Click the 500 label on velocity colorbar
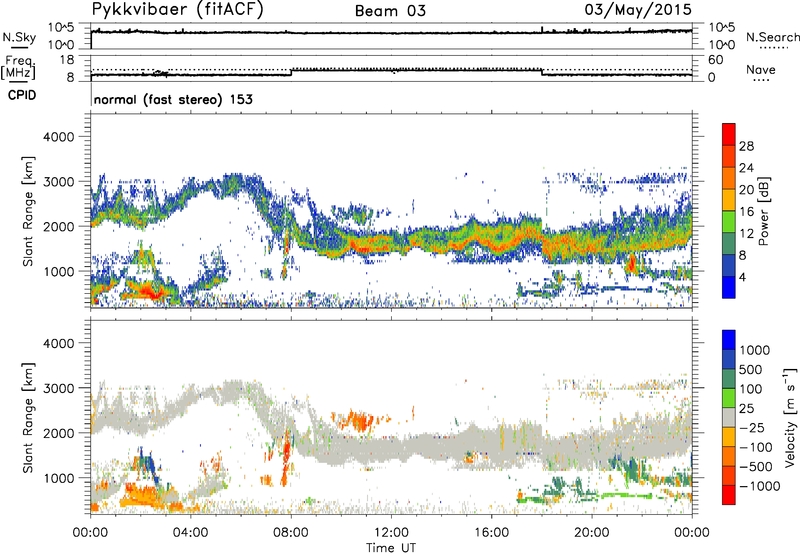The width and height of the screenshot is (800, 554). 751,370
